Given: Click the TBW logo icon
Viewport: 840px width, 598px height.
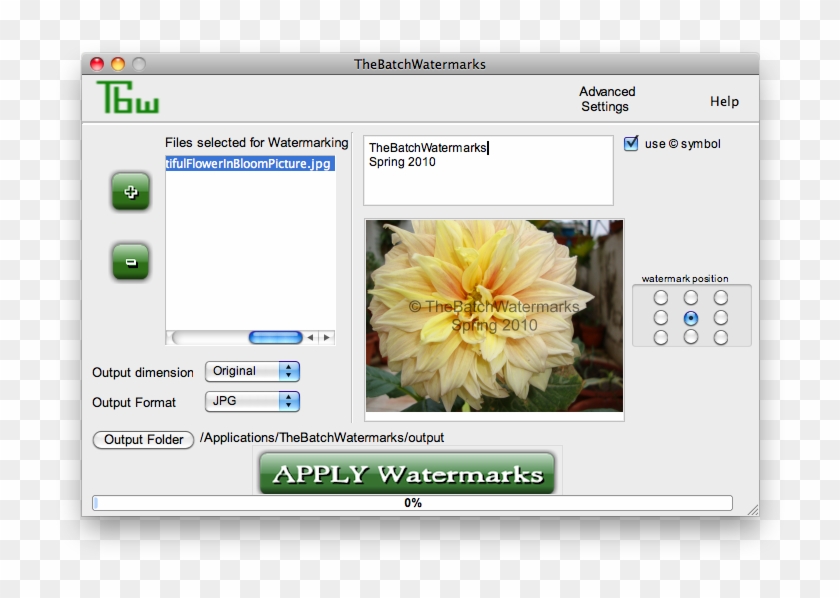Looking at the screenshot, I should (x=128, y=97).
